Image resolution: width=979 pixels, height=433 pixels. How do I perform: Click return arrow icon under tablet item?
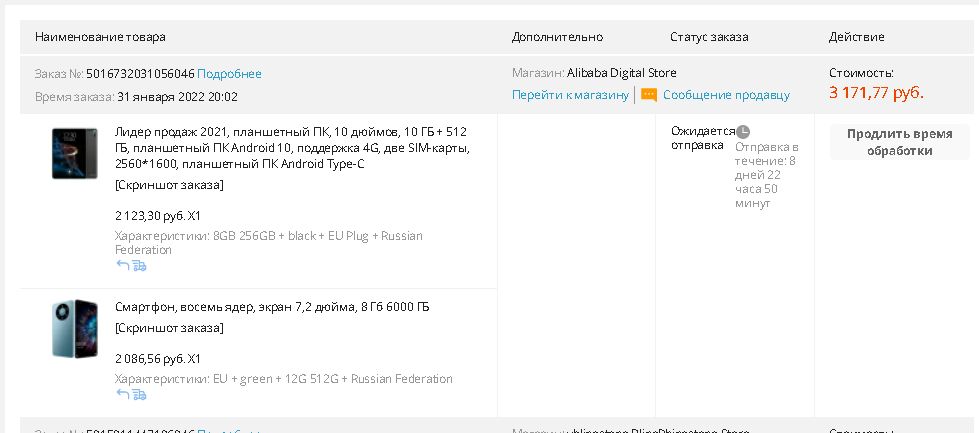click(122, 265)
